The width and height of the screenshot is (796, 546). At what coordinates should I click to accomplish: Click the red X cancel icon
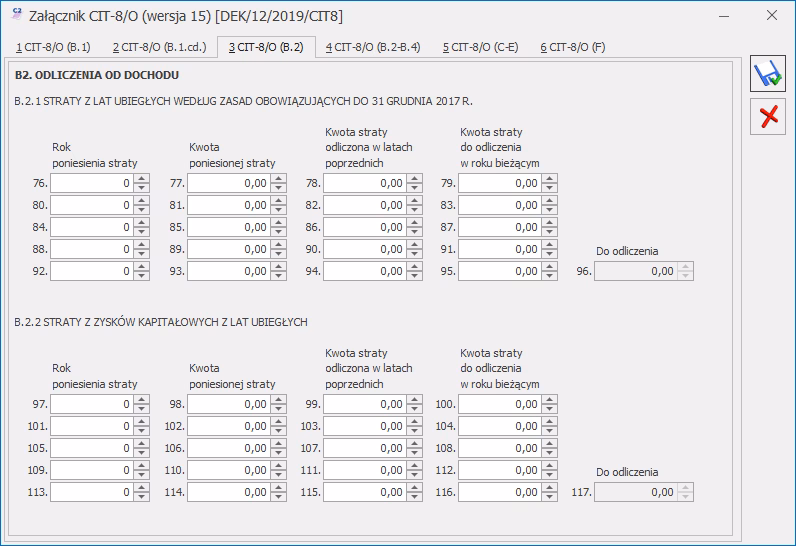[x=768, y=117]
